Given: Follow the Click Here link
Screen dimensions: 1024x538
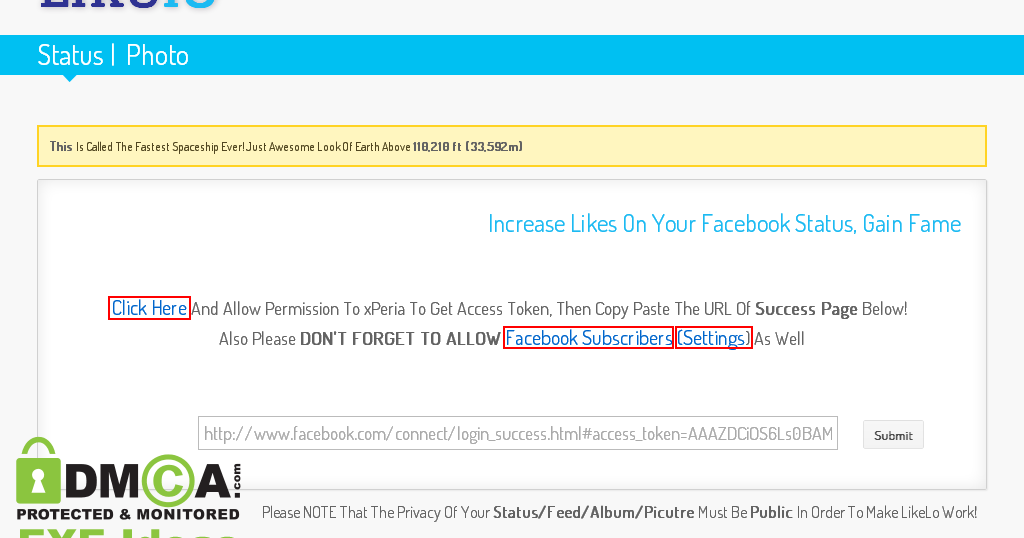Looking at the screenshot, I should click(149, 308).
